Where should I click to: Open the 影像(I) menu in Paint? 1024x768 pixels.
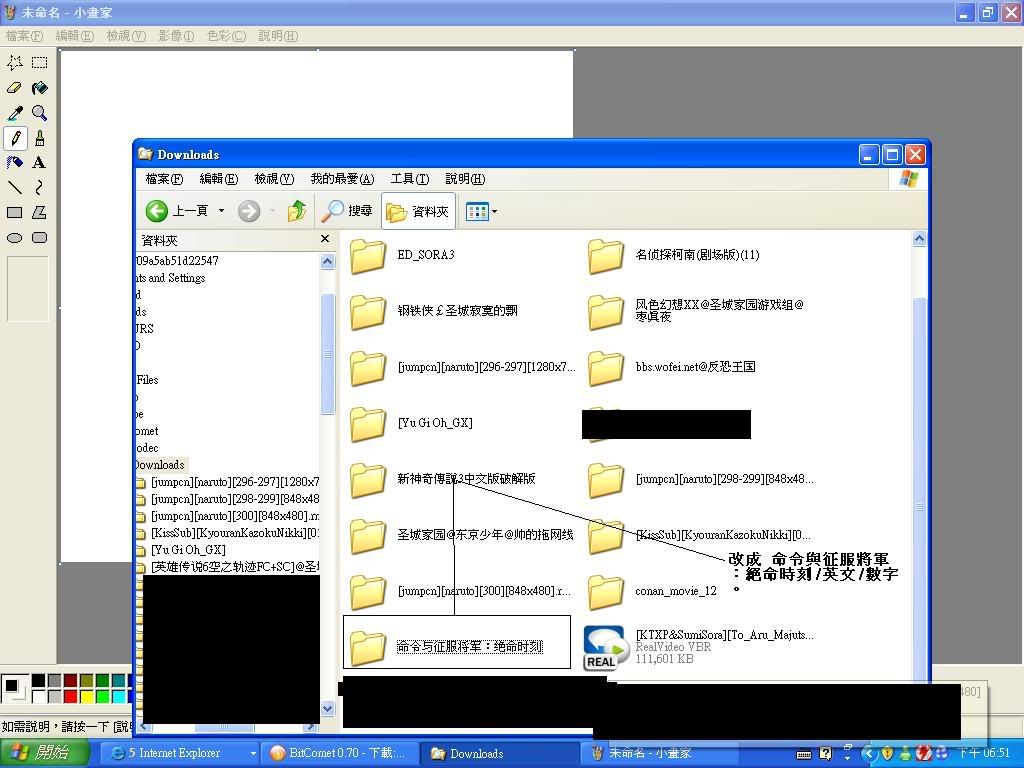(x=174, y=36)
